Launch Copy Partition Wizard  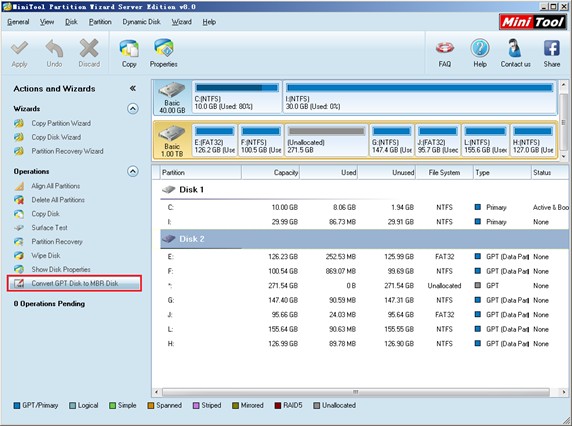coord(61,123)
